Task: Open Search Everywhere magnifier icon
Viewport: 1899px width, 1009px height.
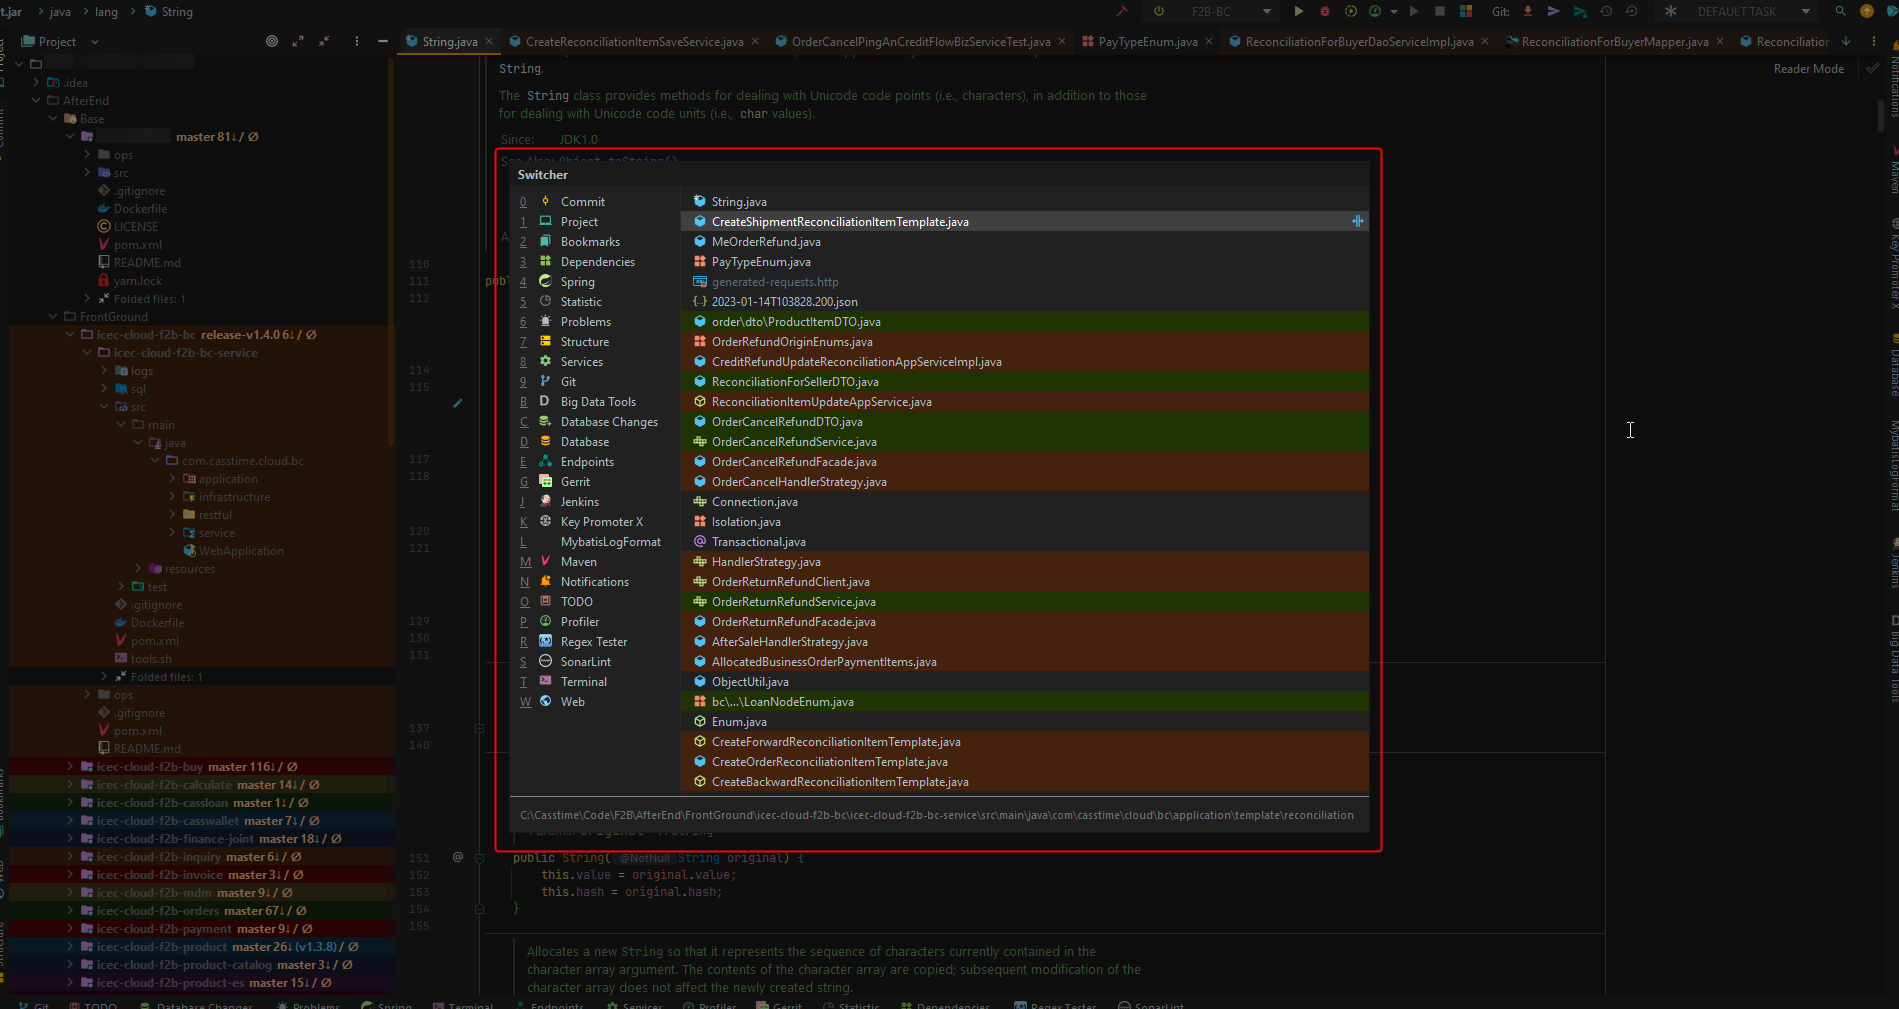Action: coord(1840,11)
